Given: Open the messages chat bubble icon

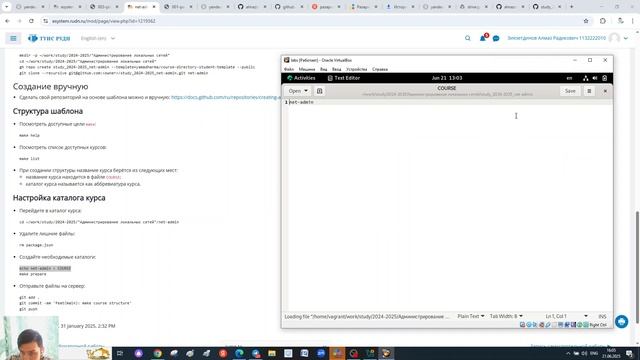Looking at the screenshot, I should click(496, 38).
